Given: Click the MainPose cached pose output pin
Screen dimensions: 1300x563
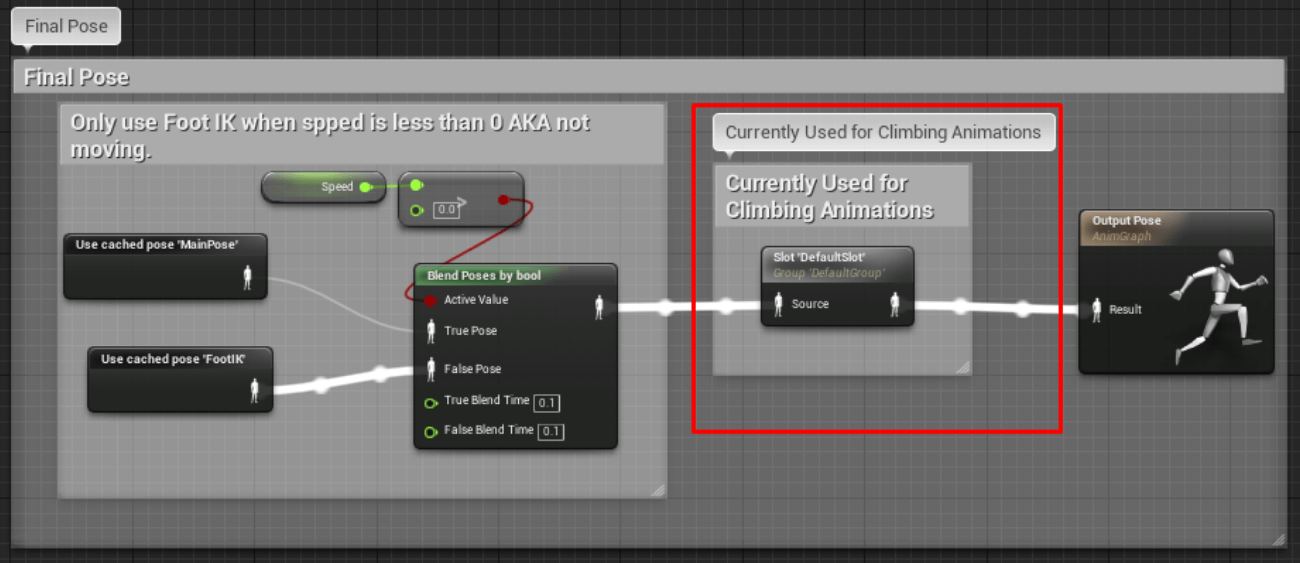Looking at the screenshot, I should (x=247, y=278).
